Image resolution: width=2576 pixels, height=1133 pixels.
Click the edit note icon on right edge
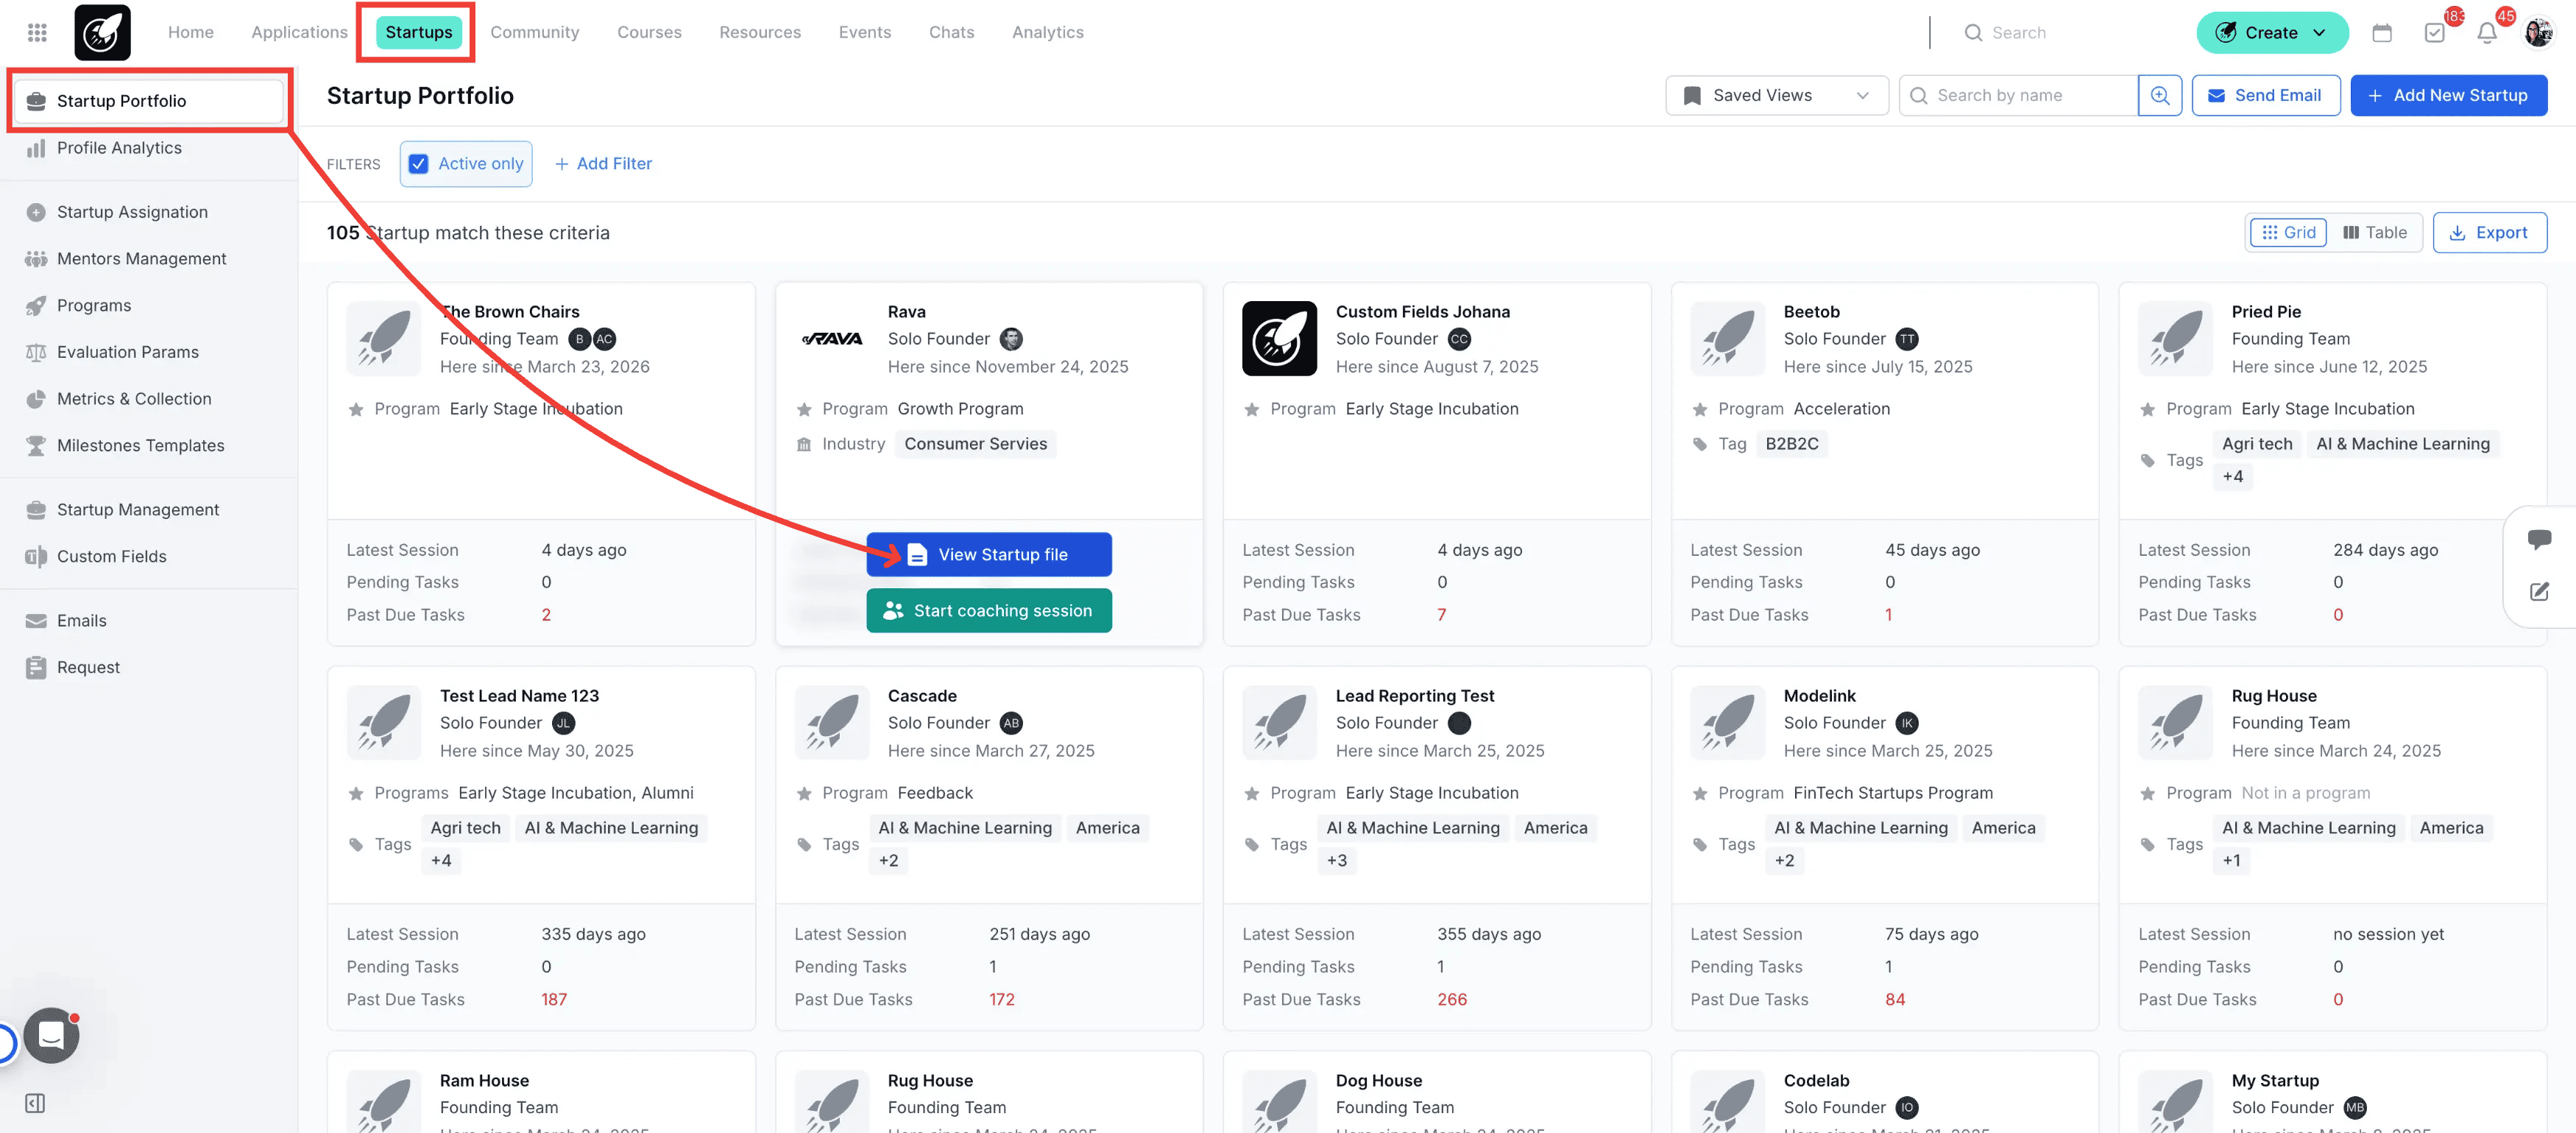tap(2539, 591)
